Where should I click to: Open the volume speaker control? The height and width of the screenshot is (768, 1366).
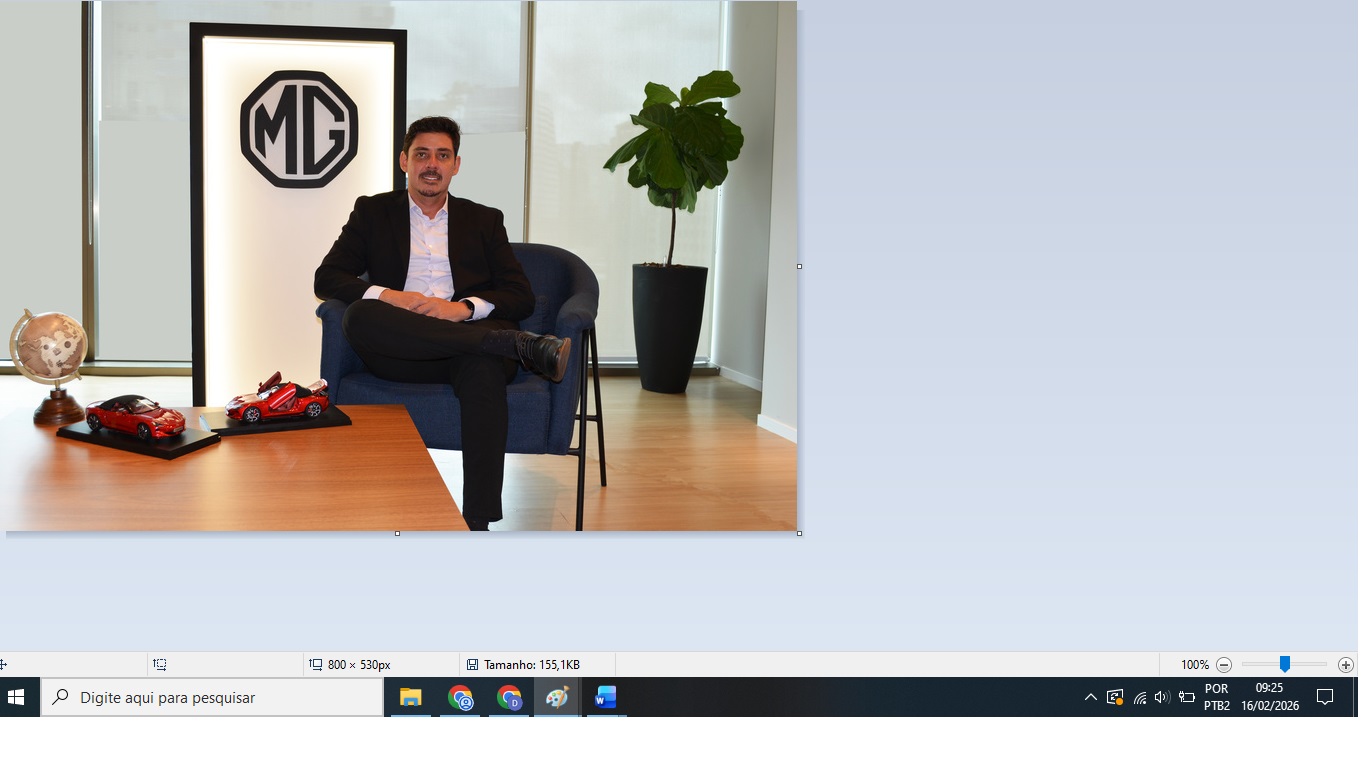tap(1162, 697)
